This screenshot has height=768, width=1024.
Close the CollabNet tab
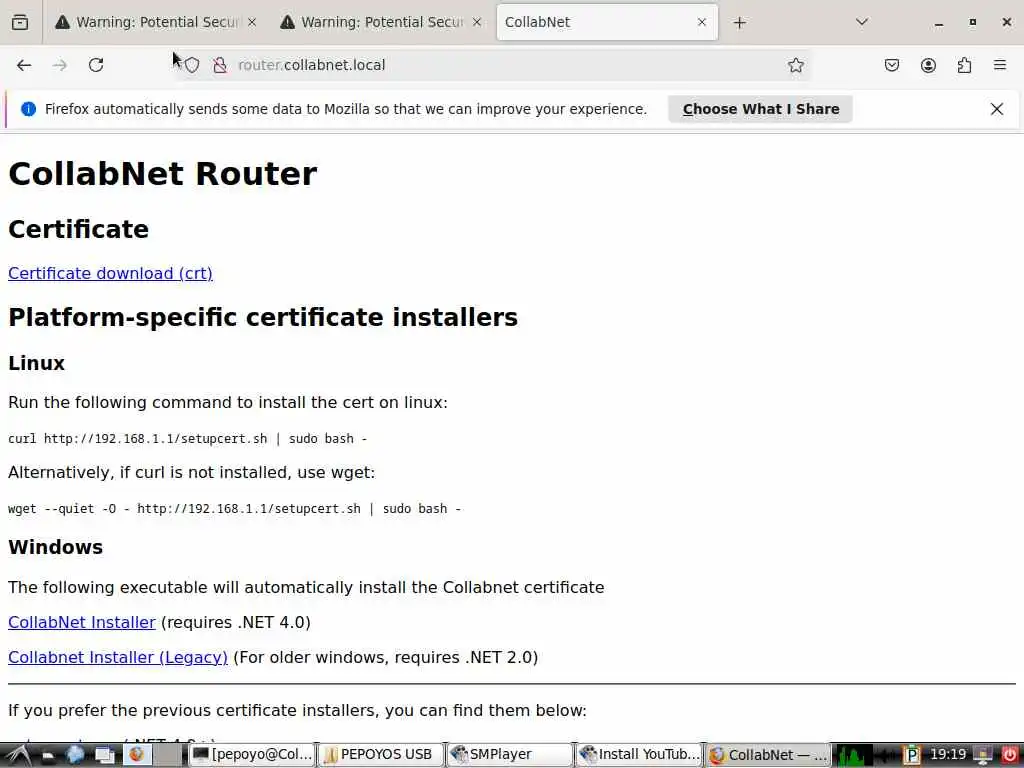point(702,22)
